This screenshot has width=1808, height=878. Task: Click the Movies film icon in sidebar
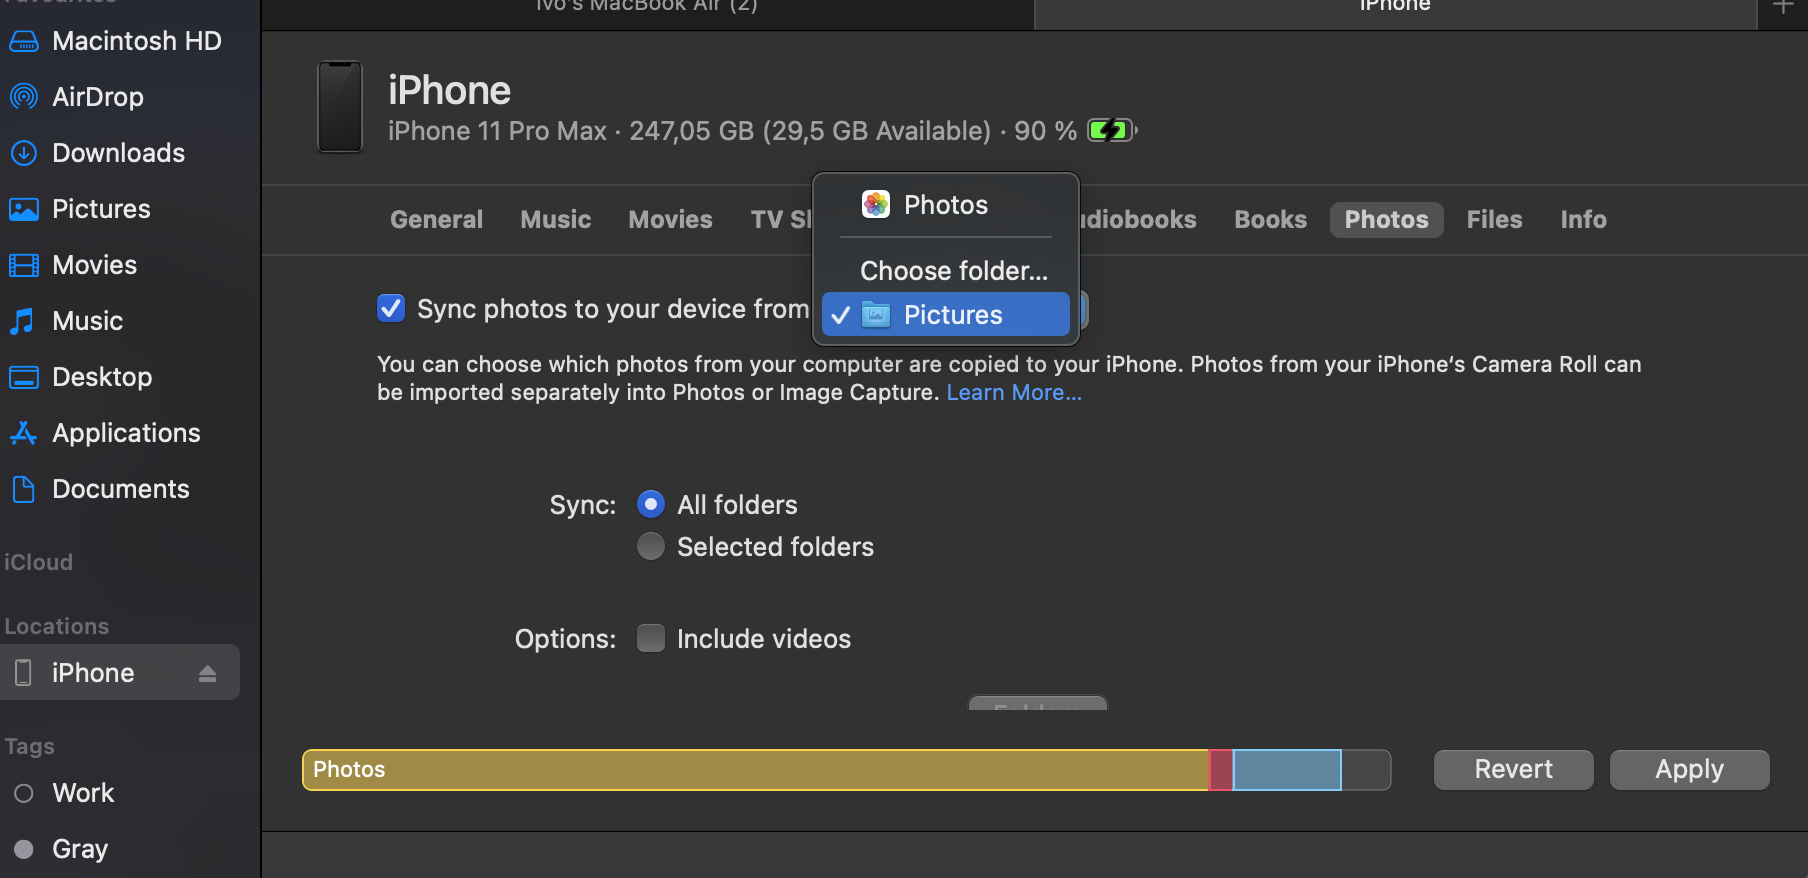click(x=24, y=265)
